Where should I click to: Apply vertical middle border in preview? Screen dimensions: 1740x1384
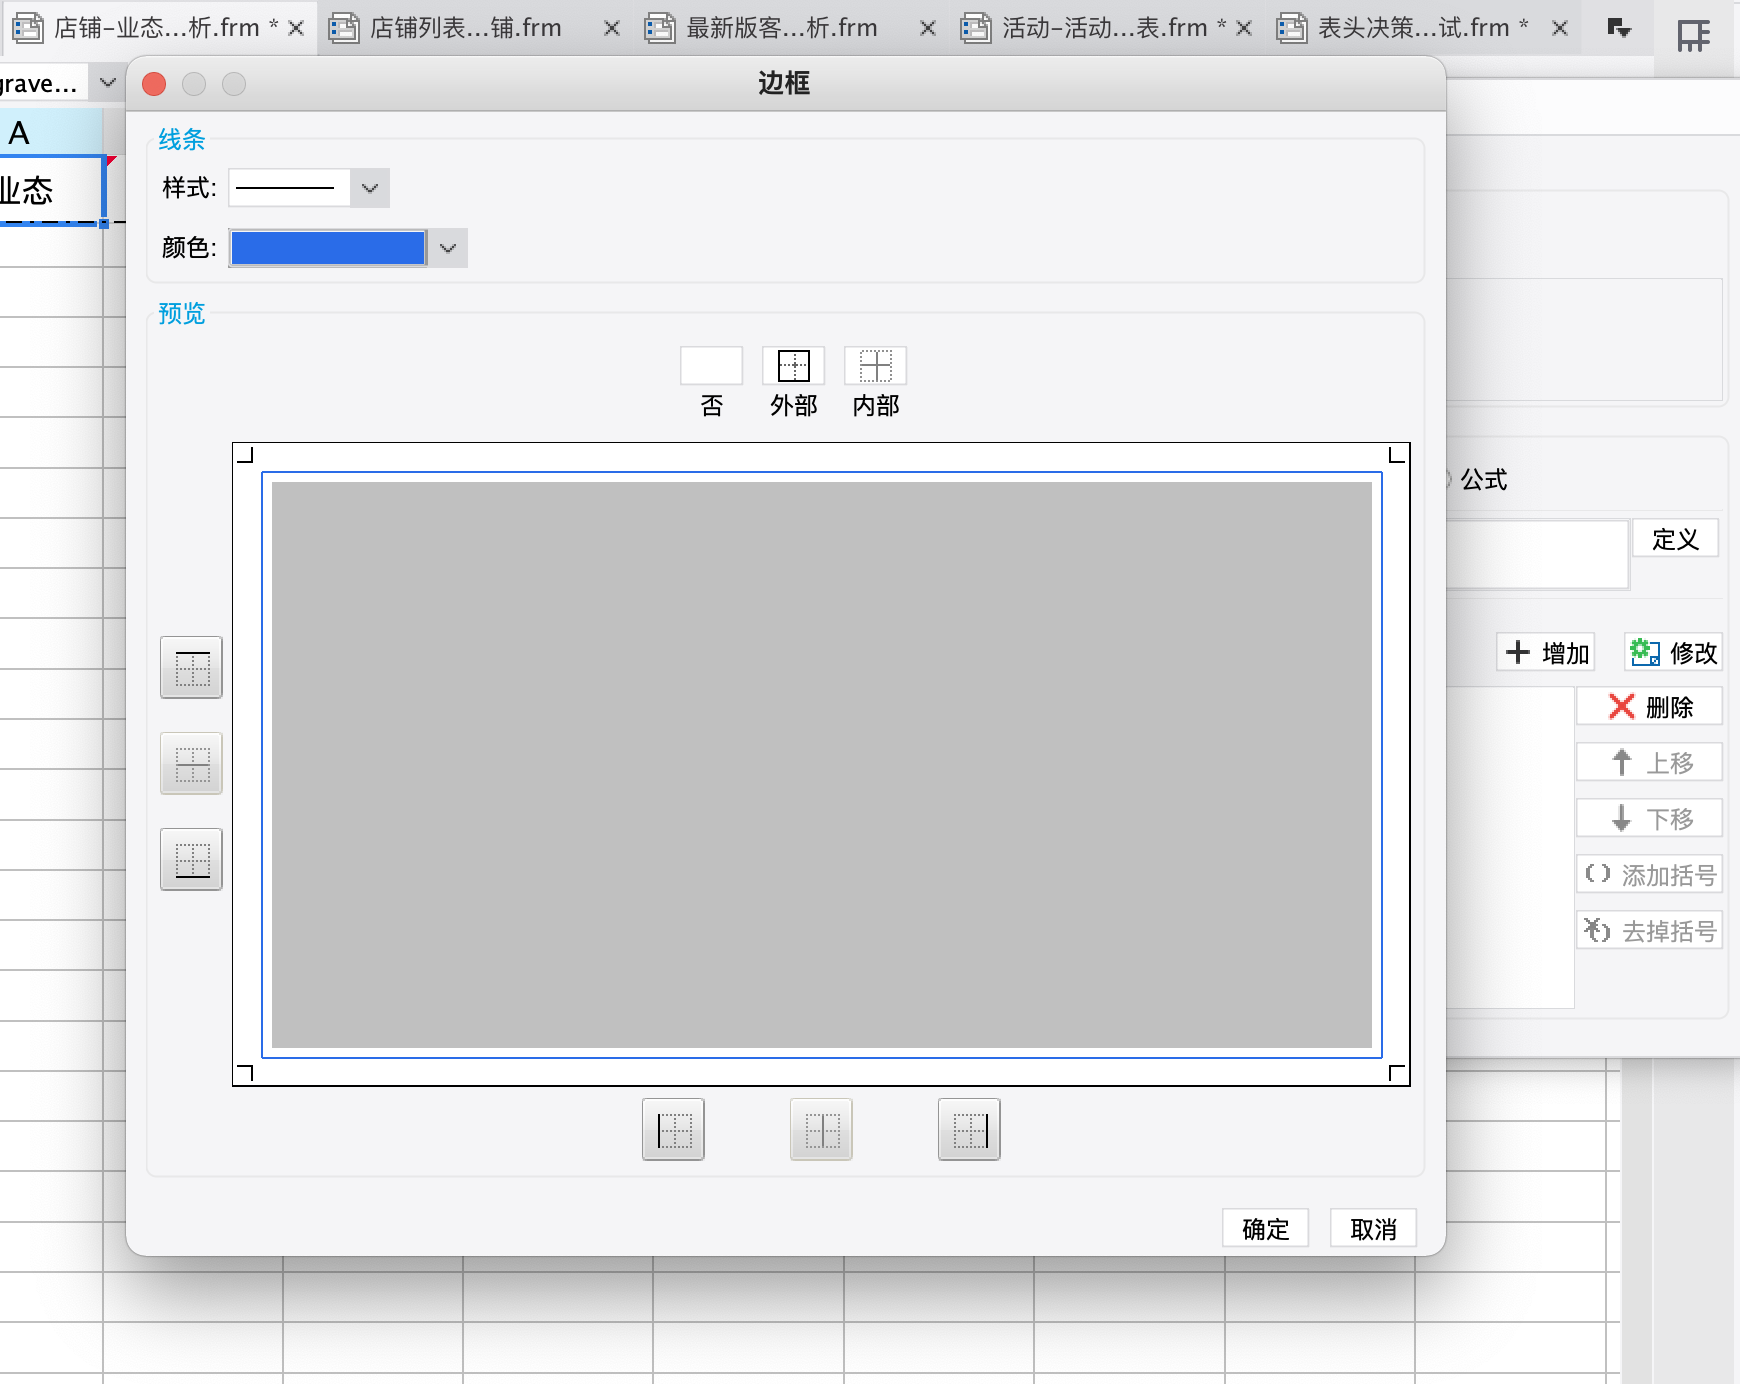pyautogui.click(x=821, y=1129)
